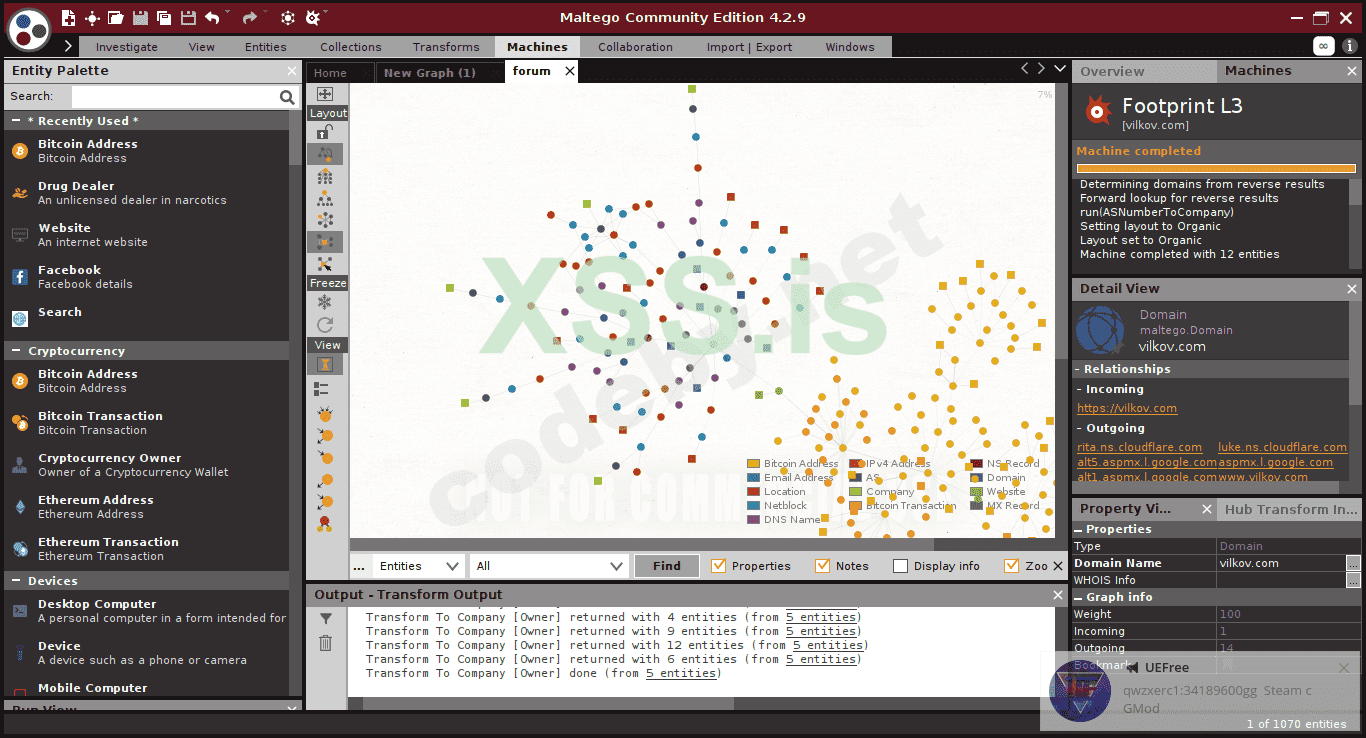The image size is (1366, 738).
Task: Select the circular layout icon
Action: pyautogui.click(x=325, y=220)
